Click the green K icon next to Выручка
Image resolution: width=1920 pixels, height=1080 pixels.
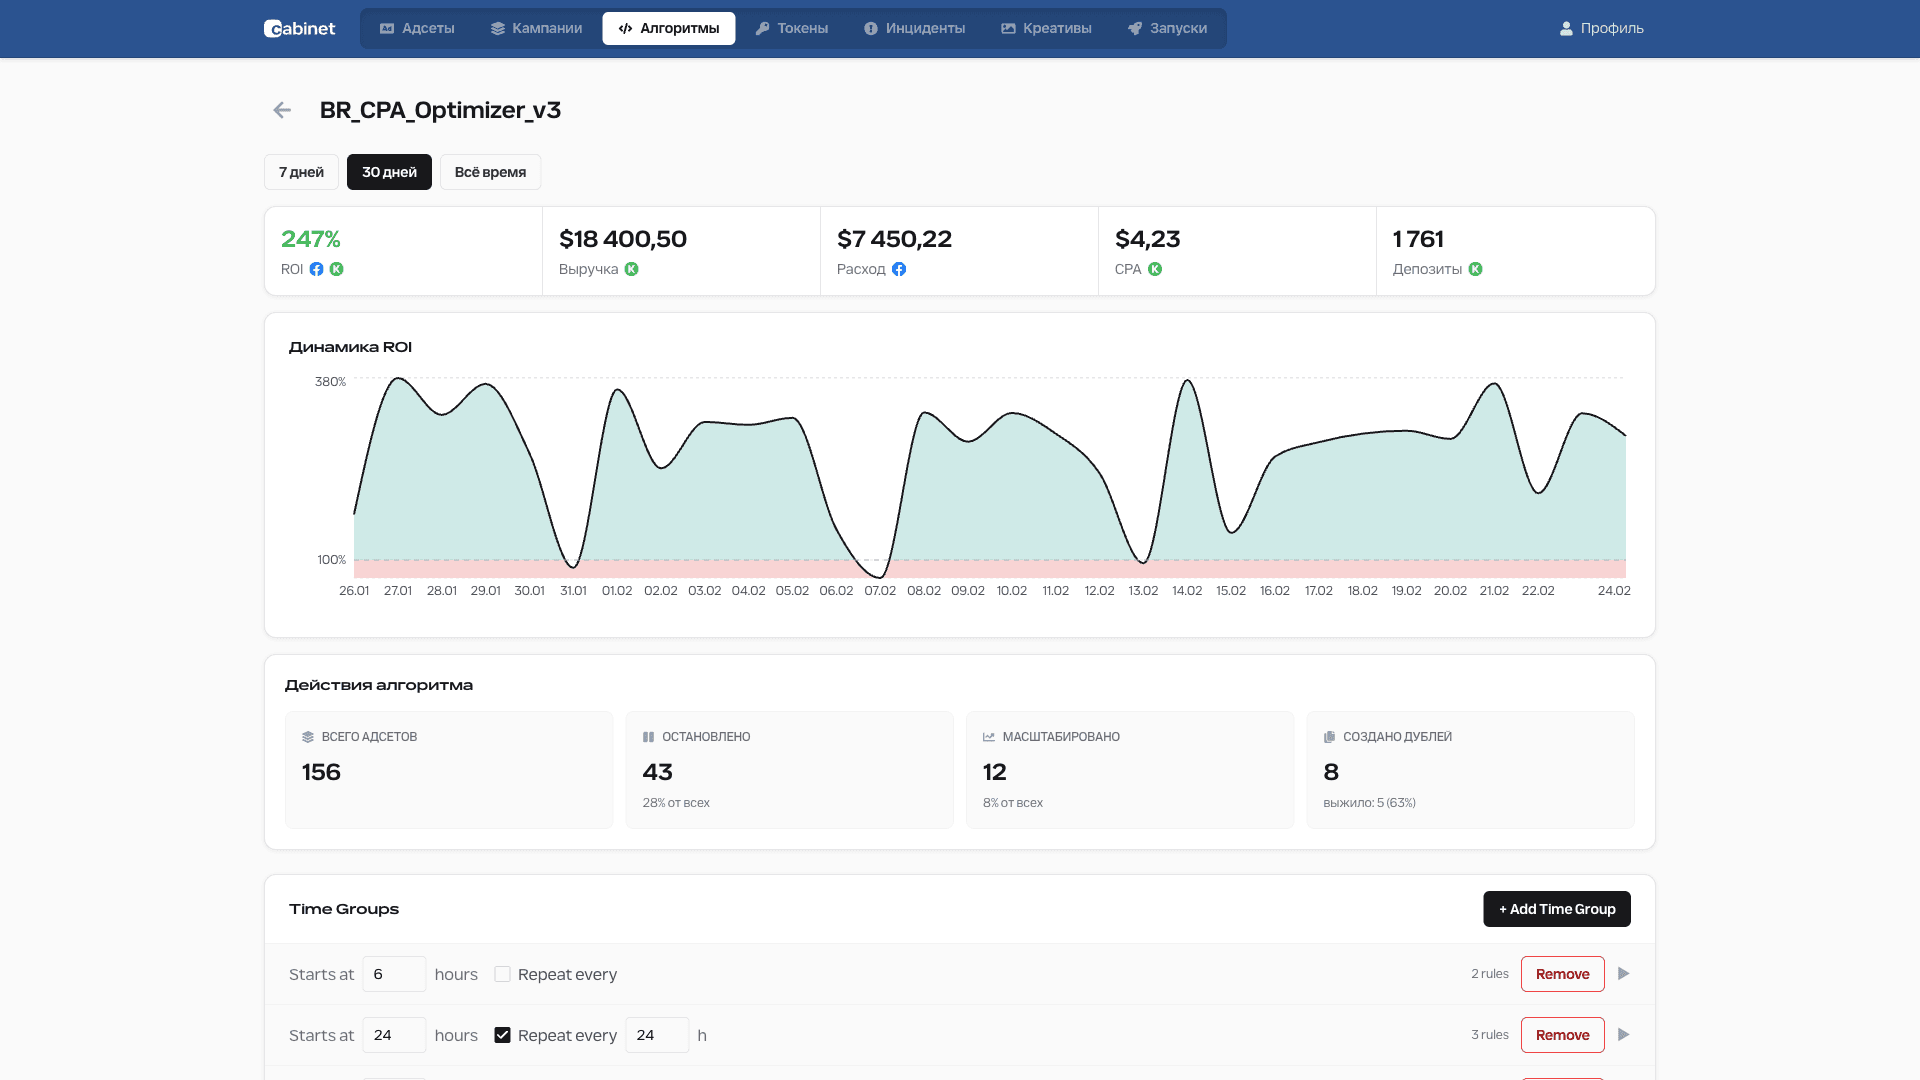[x=631, y=269]
